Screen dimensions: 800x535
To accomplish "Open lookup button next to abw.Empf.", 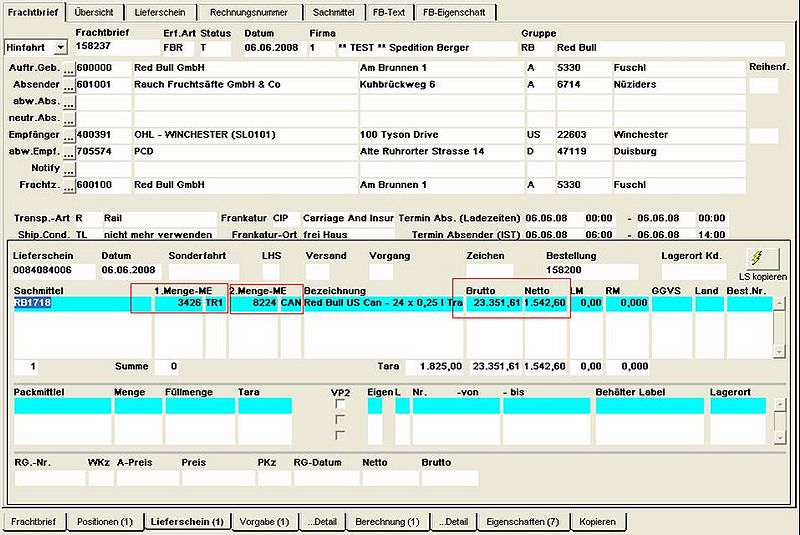I will (x=69, y=152).
